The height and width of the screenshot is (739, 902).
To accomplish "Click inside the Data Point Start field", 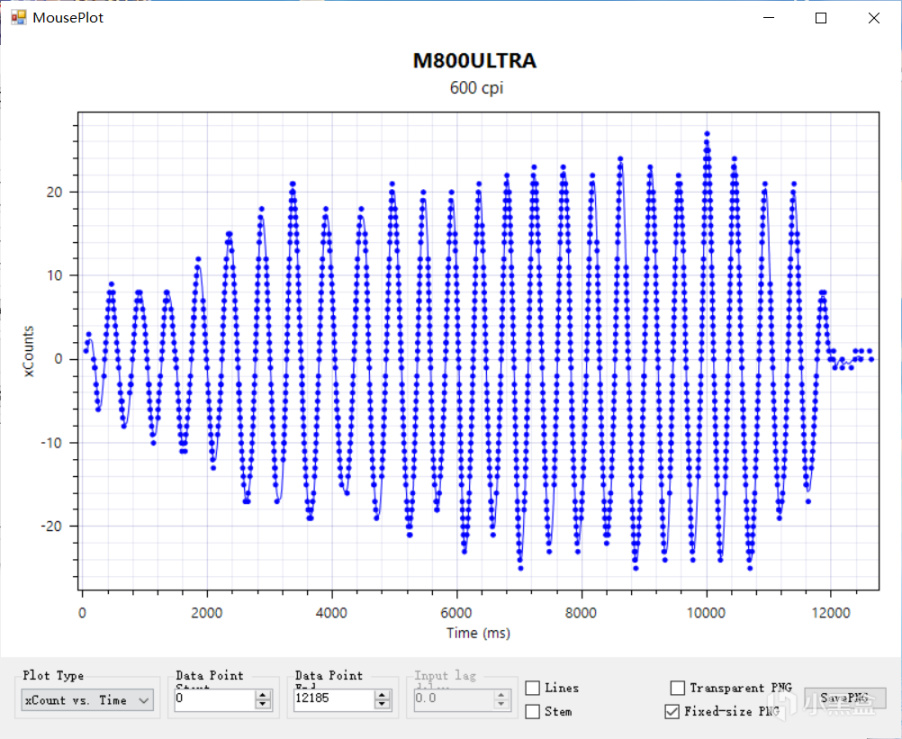I will 213,699.
